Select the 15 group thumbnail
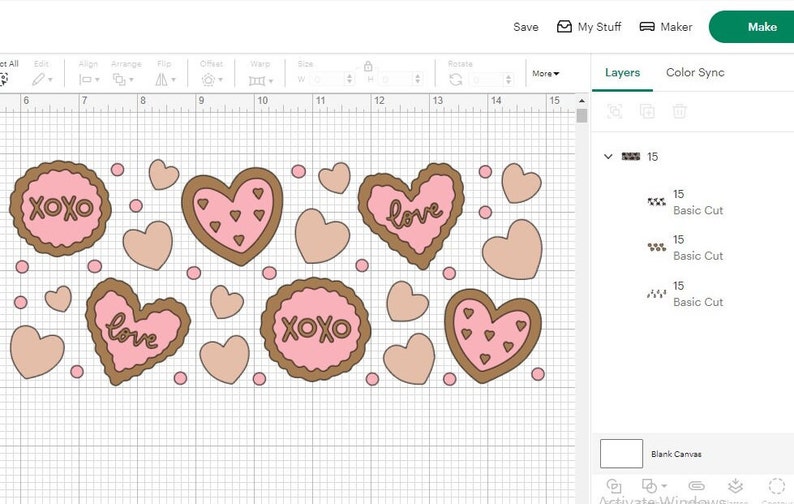 click(630, 157)
